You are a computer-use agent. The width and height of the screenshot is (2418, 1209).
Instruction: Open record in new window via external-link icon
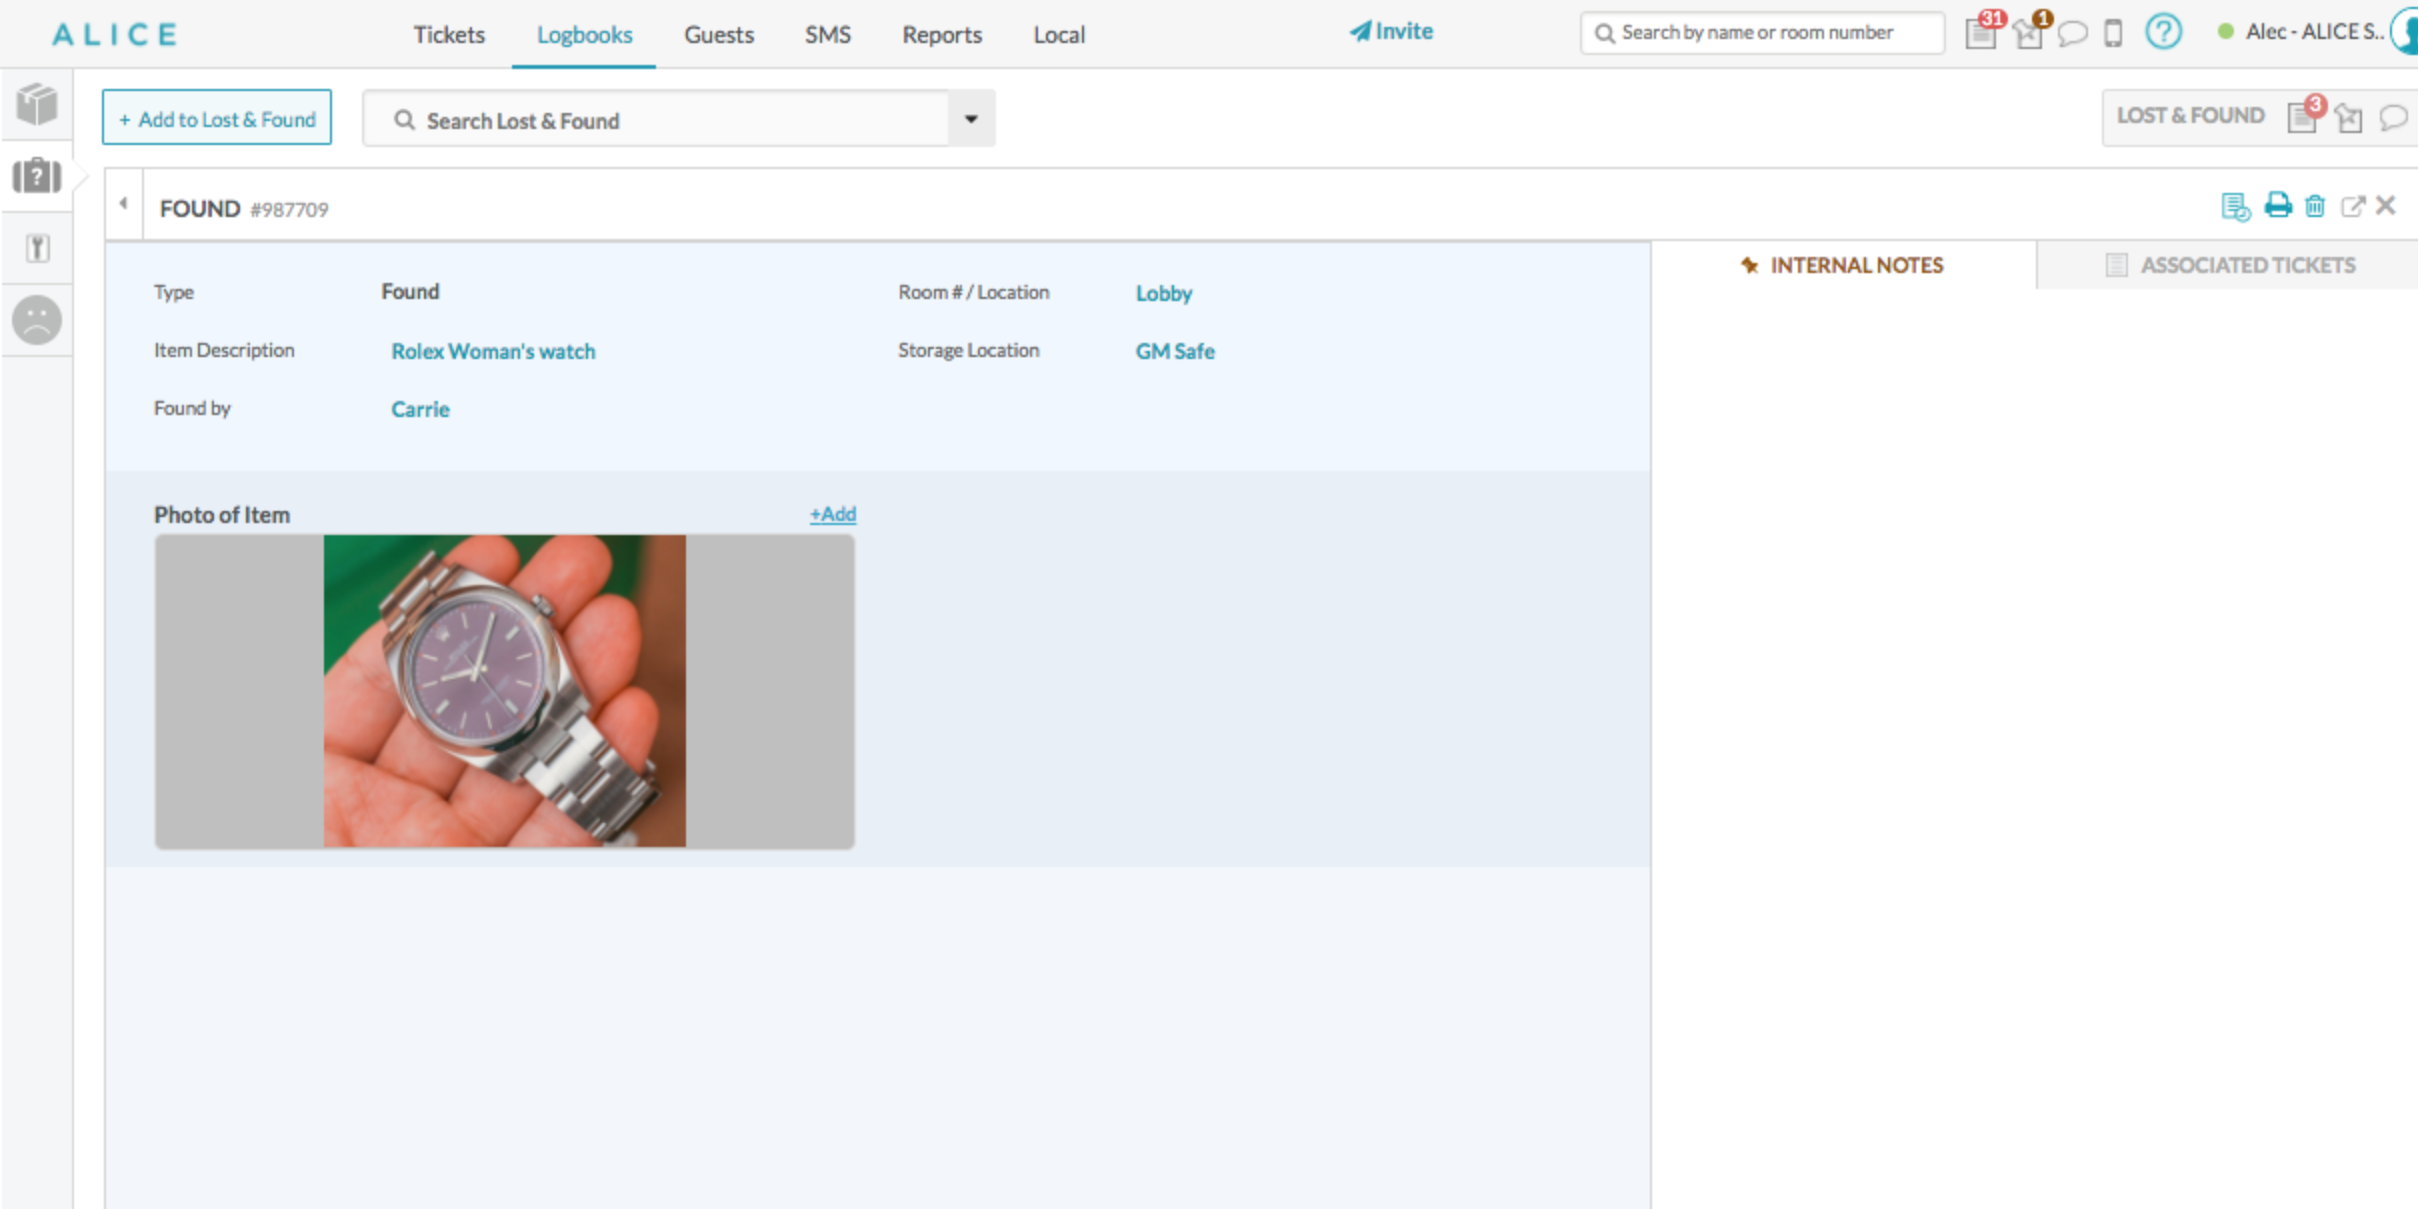coord(2352,205)
